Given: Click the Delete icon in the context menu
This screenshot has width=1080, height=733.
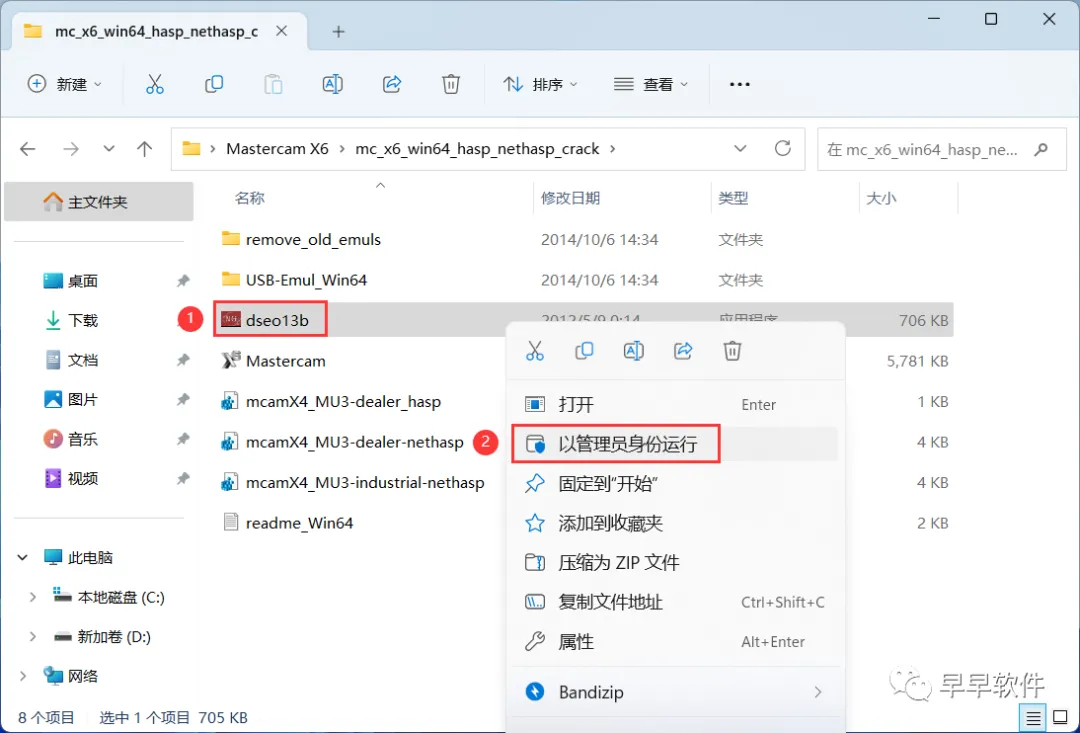Looking at the screenshot, I should tap(732, 351).
